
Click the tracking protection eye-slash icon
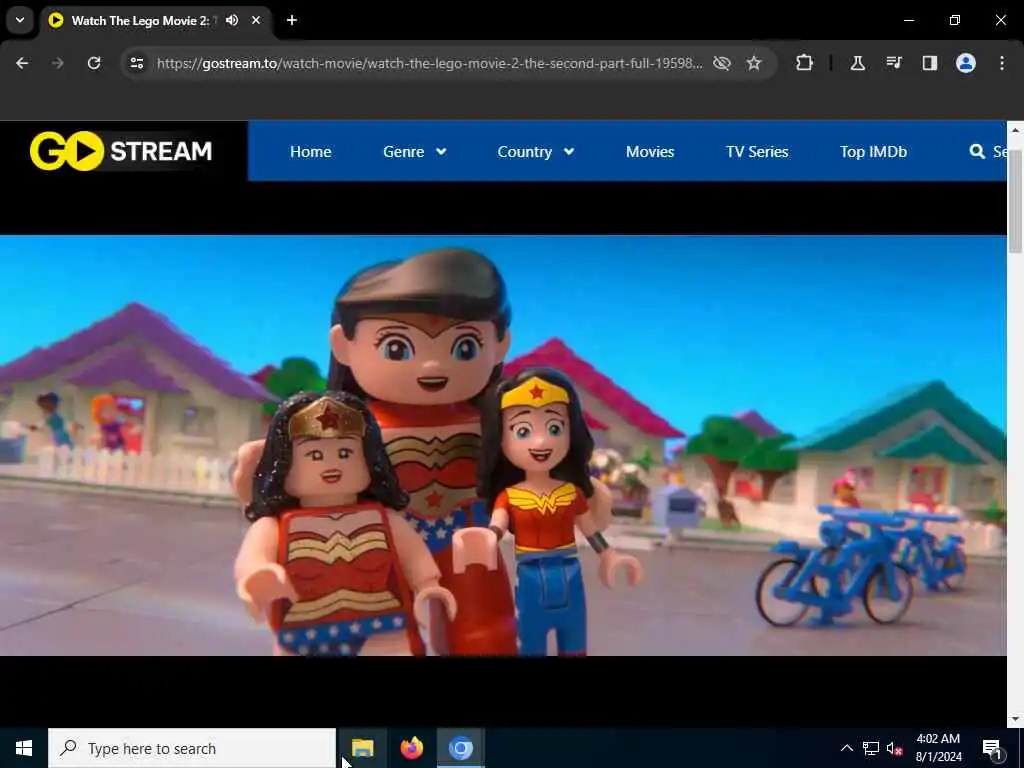point(722,63)
